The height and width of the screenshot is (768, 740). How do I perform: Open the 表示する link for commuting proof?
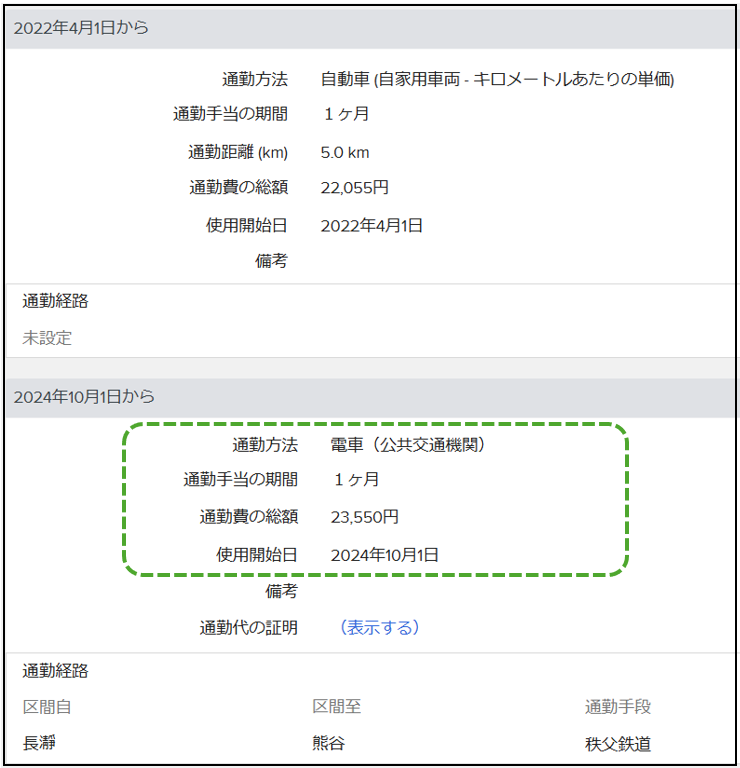point(379,628)
